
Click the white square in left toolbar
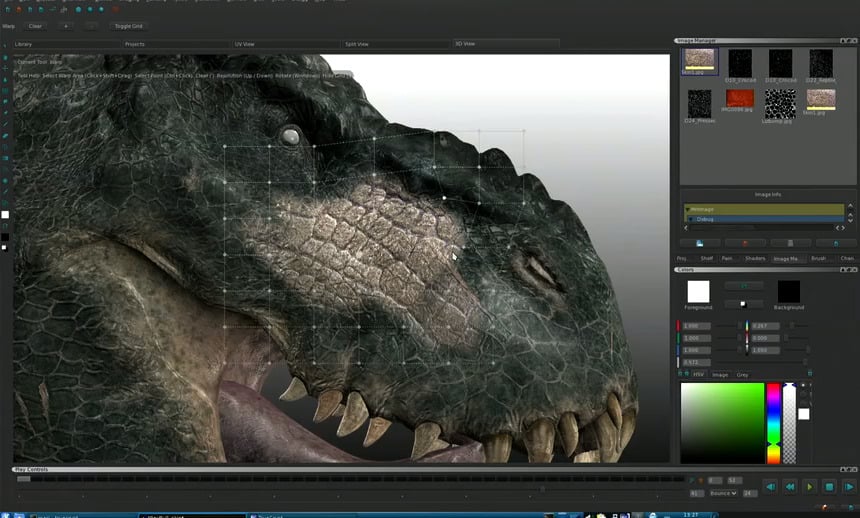(5, 215)
